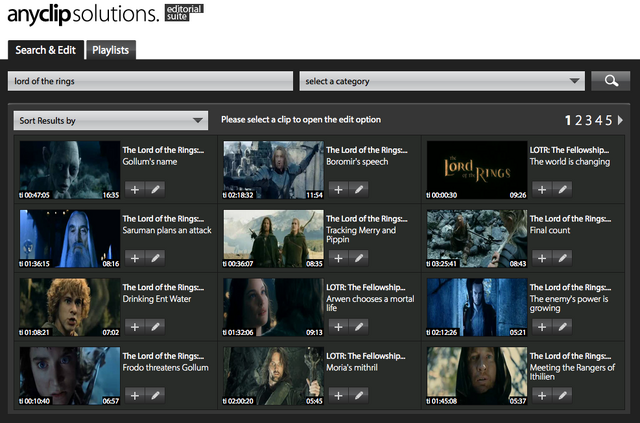The width and height of the screenshot is (640, 423).
Task: Edit The world is changing clip
Action: pos(562,189)
